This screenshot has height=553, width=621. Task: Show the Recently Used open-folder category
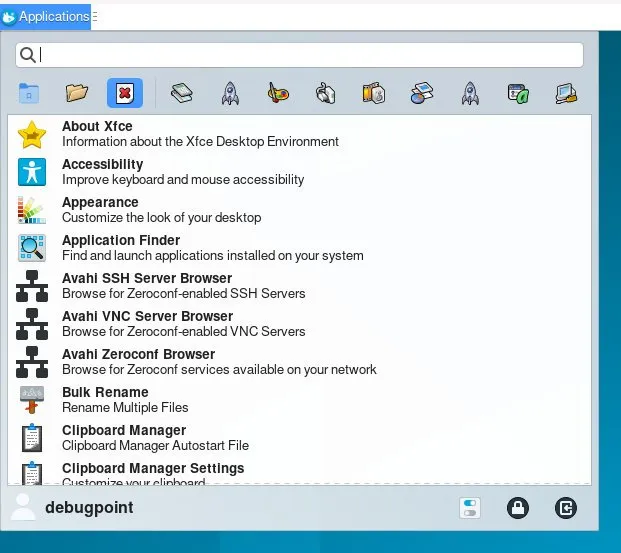pyautogui.click(x=77, y=93)
